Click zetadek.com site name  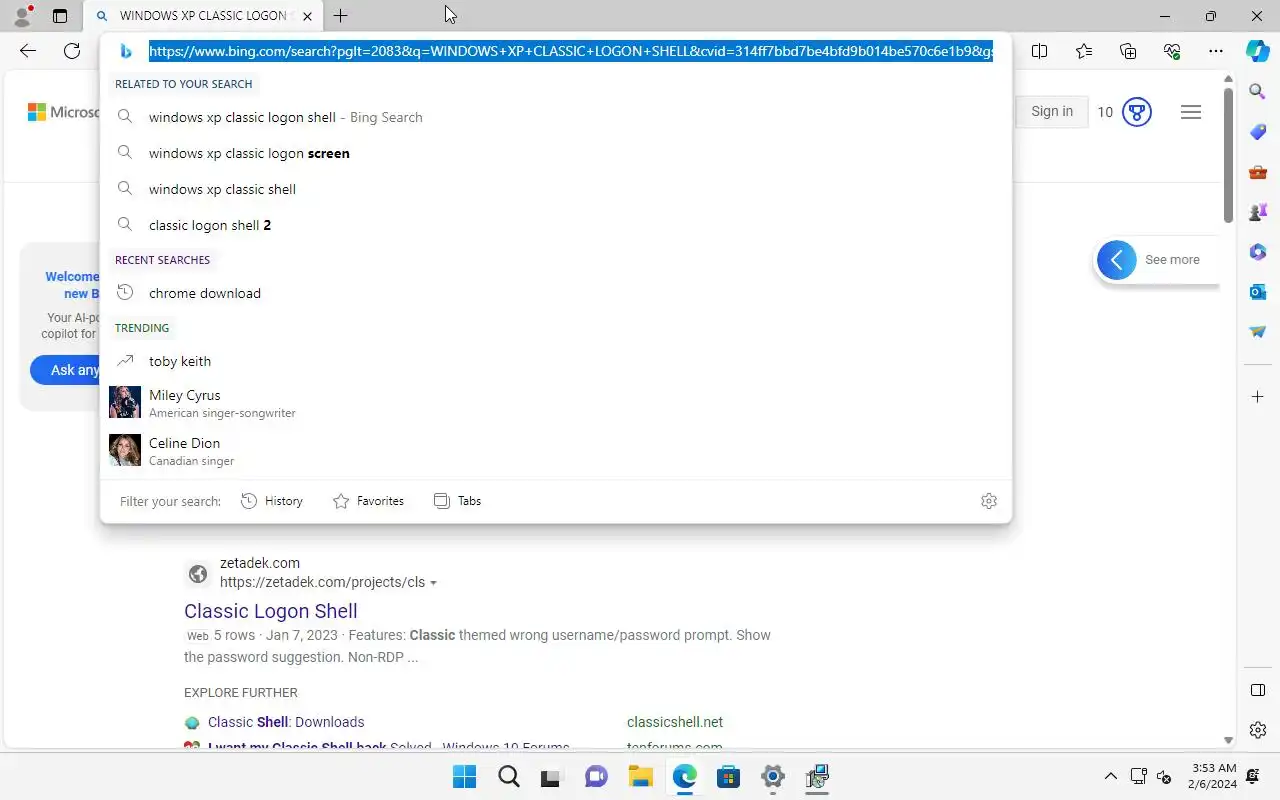260,563
